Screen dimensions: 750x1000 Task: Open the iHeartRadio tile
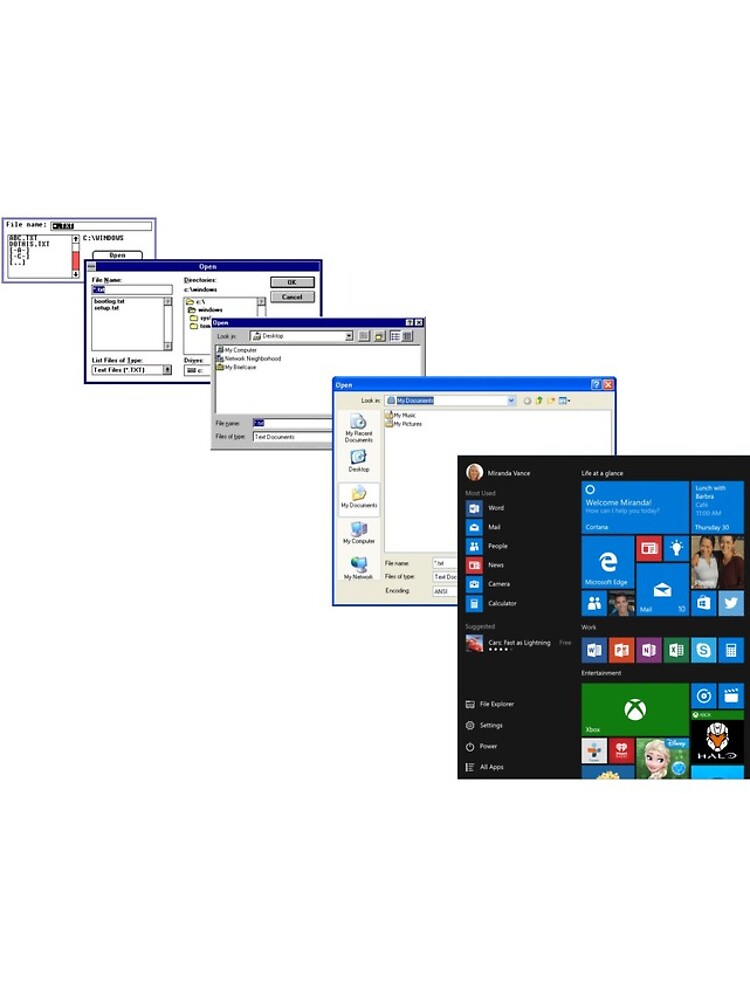621,751
